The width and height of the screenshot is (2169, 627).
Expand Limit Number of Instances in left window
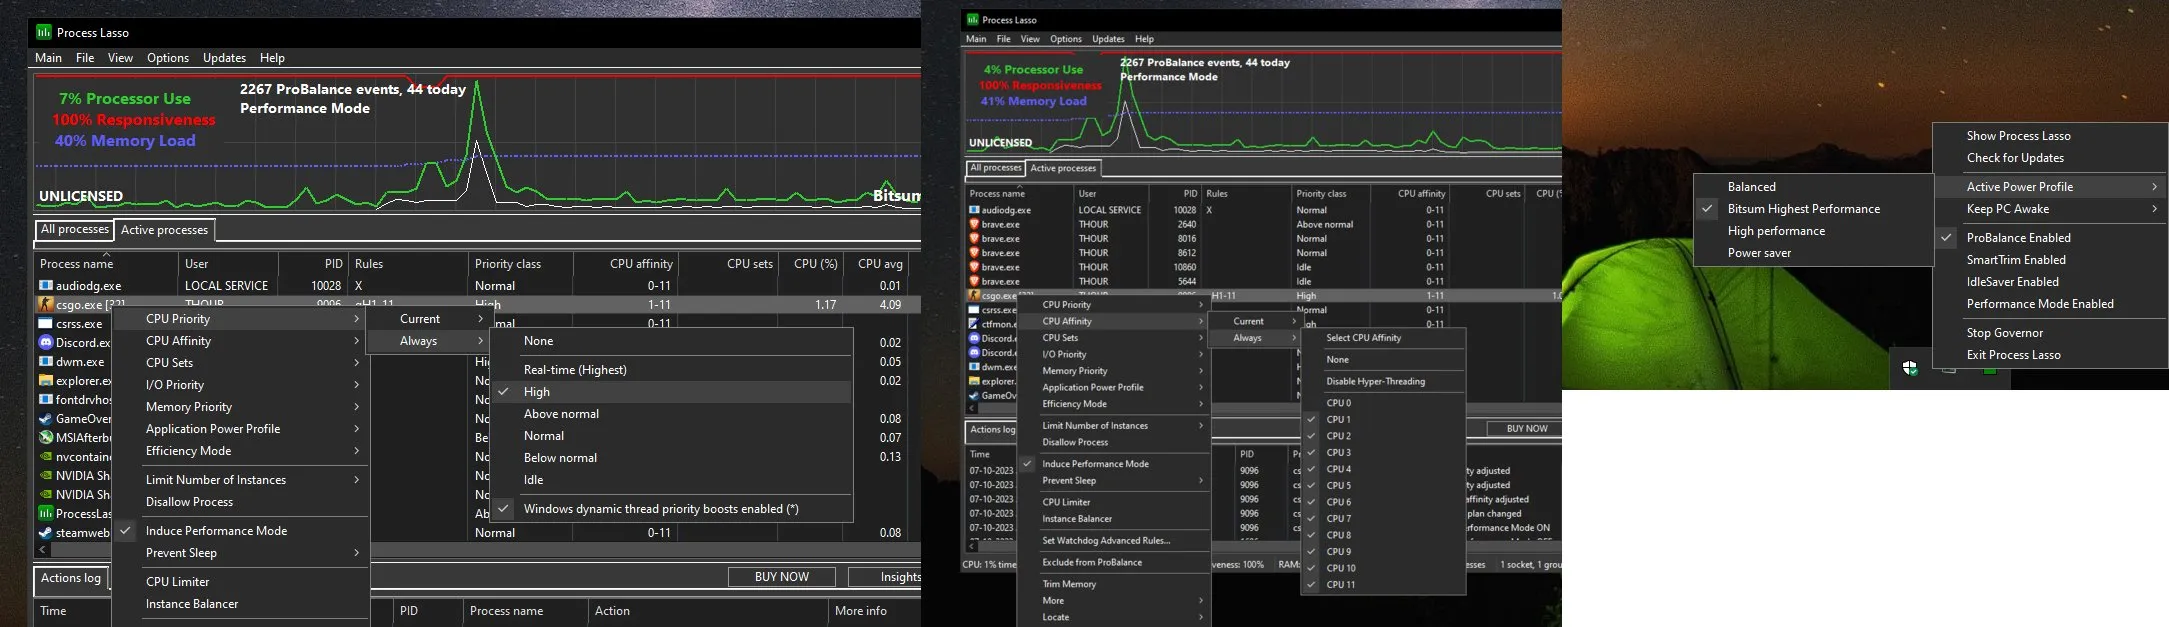click(241, 480)
